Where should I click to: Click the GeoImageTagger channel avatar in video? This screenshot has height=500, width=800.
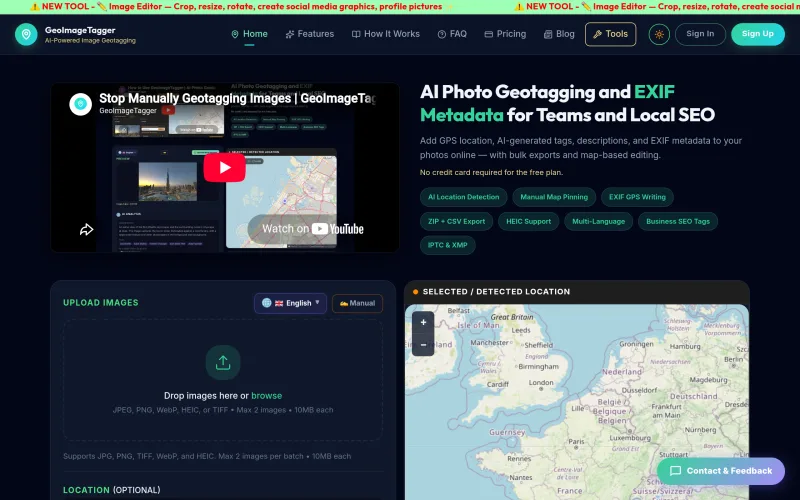[x=81, y=104]
